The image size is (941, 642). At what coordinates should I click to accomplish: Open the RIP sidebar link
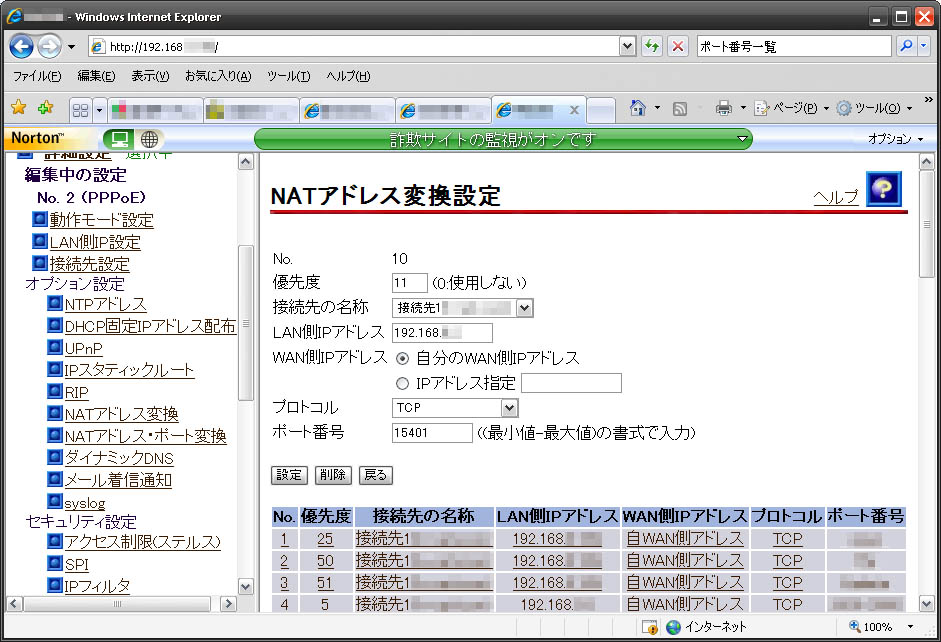[x=76, y=392]
